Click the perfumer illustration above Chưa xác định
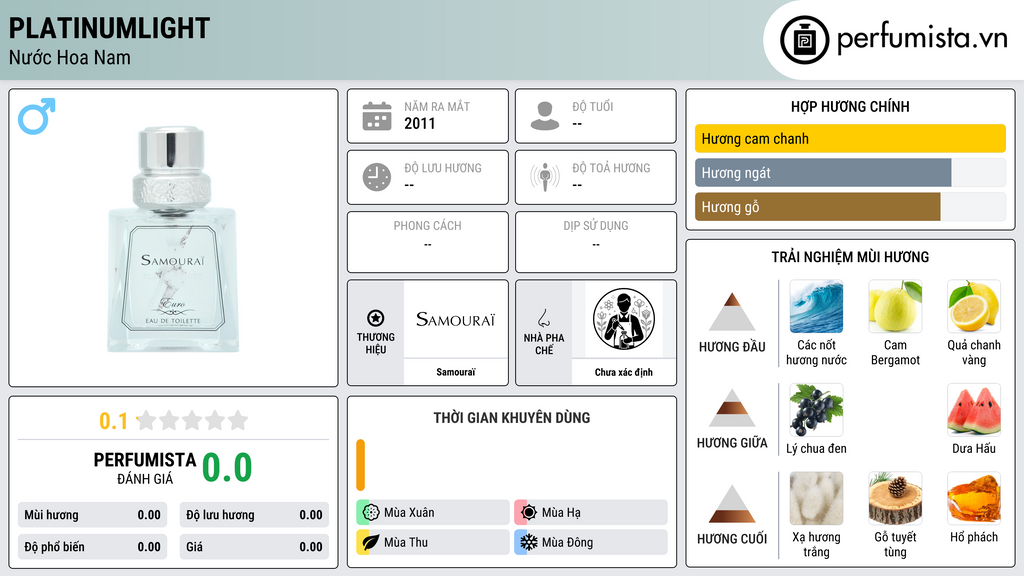This screenshot has width=1024, height=576. pyautogui.click(x=624, y=319)
